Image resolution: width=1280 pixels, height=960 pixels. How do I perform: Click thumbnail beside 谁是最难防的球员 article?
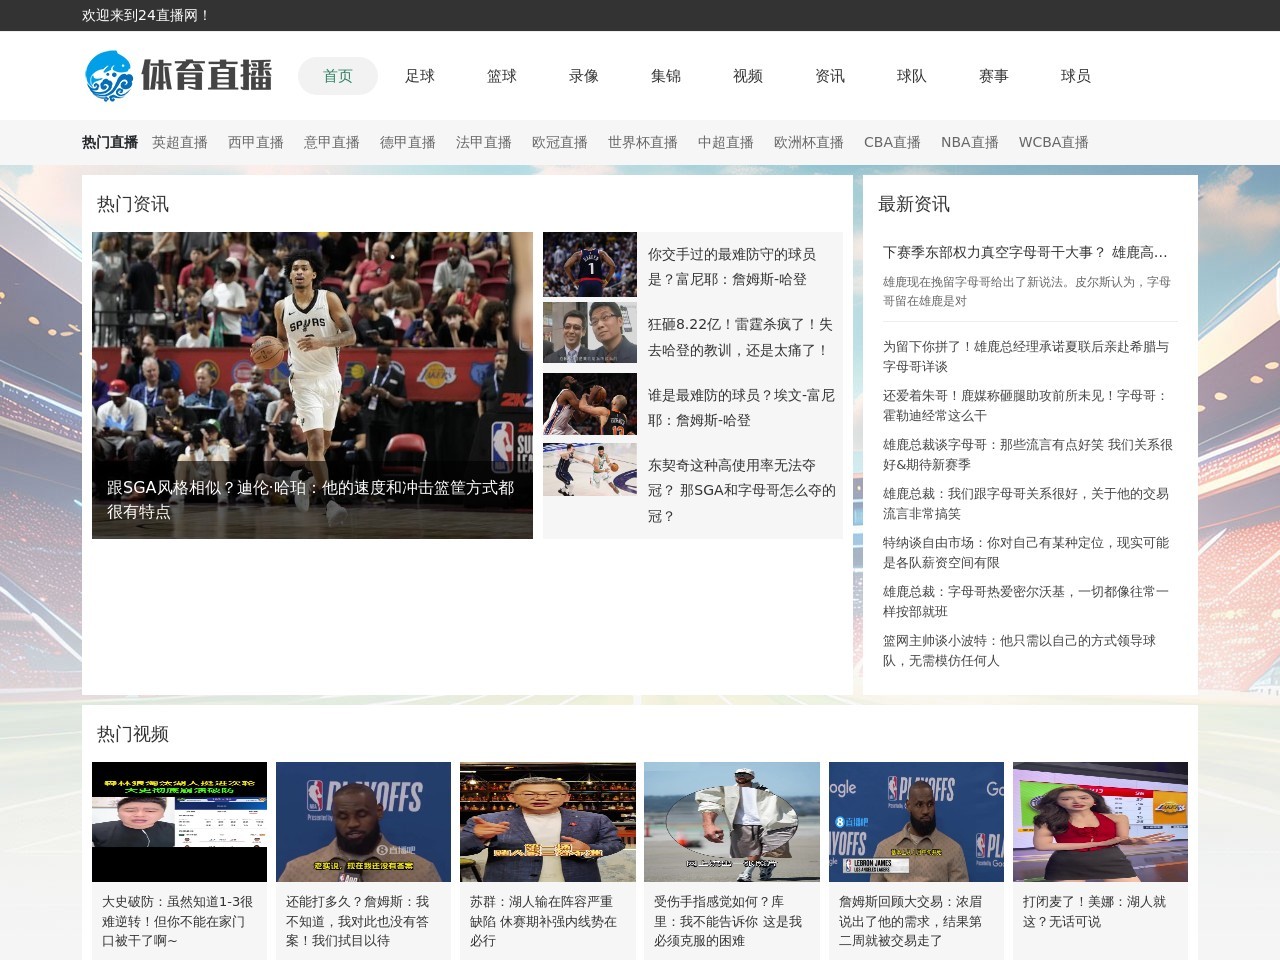590,404
